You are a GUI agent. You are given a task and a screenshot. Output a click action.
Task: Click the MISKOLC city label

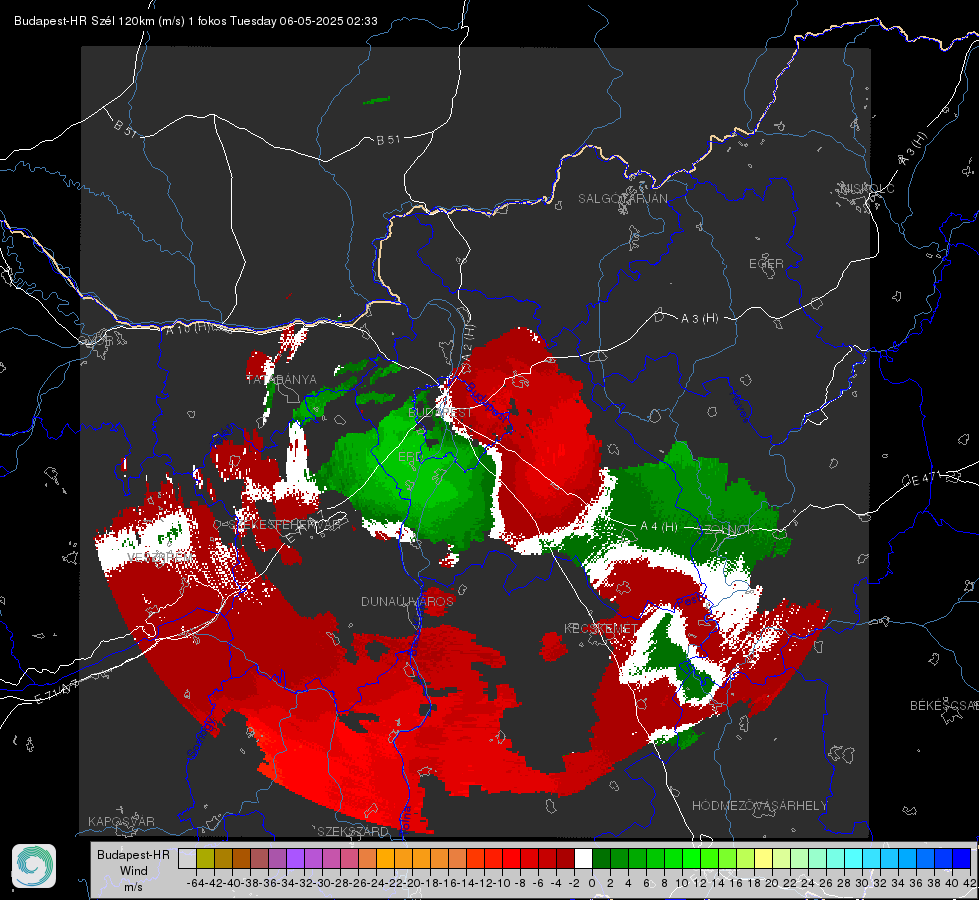(867, 188)
